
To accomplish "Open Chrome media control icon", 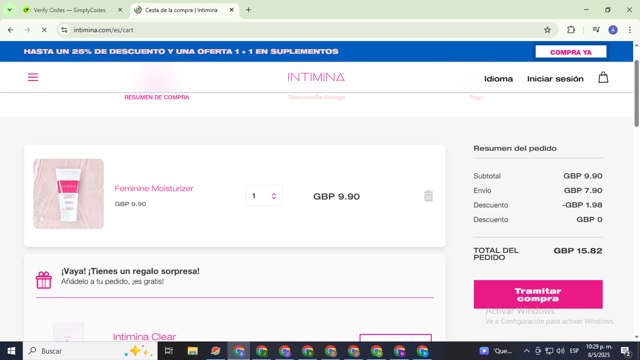I will pyautogui.click(x=596, y=30).
